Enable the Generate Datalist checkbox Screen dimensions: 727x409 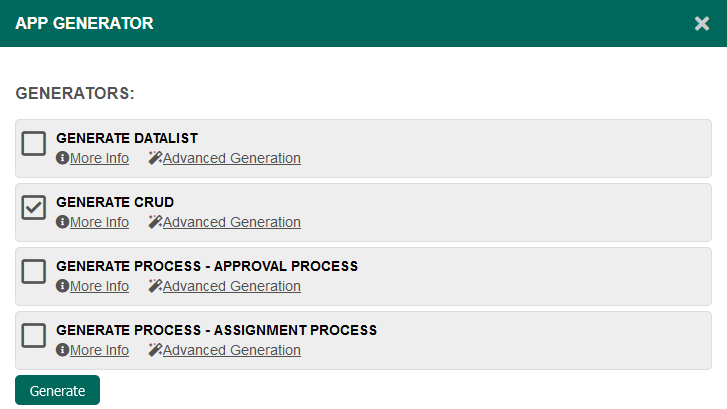[x=34, y=144]
